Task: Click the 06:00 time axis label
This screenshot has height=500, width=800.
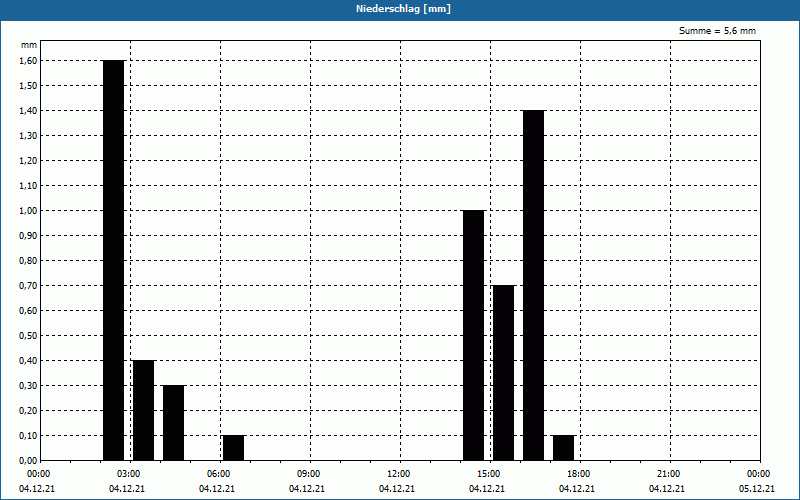Action: pos(218,474)
